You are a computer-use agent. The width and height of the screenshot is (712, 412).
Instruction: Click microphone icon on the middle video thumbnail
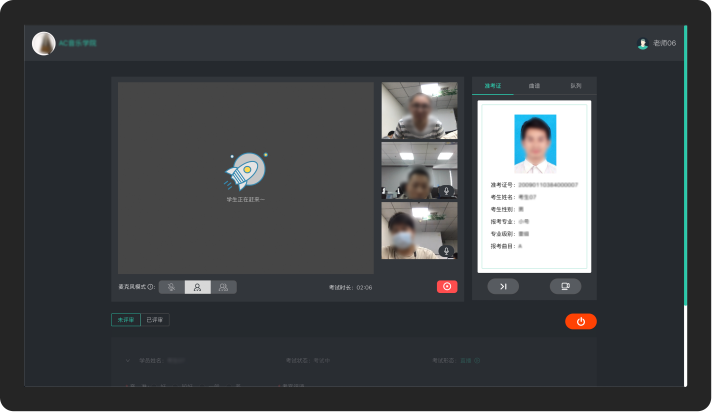pos(446,191)
